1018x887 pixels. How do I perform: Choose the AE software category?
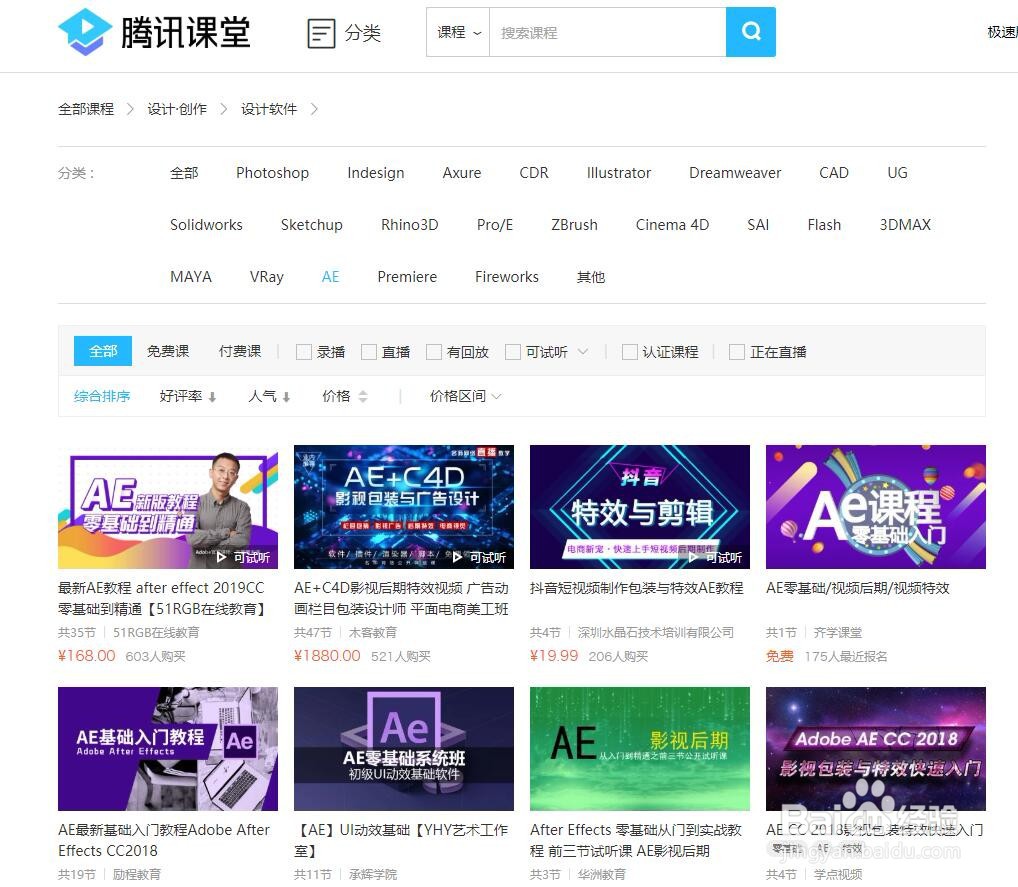click(x=330, y=277)
